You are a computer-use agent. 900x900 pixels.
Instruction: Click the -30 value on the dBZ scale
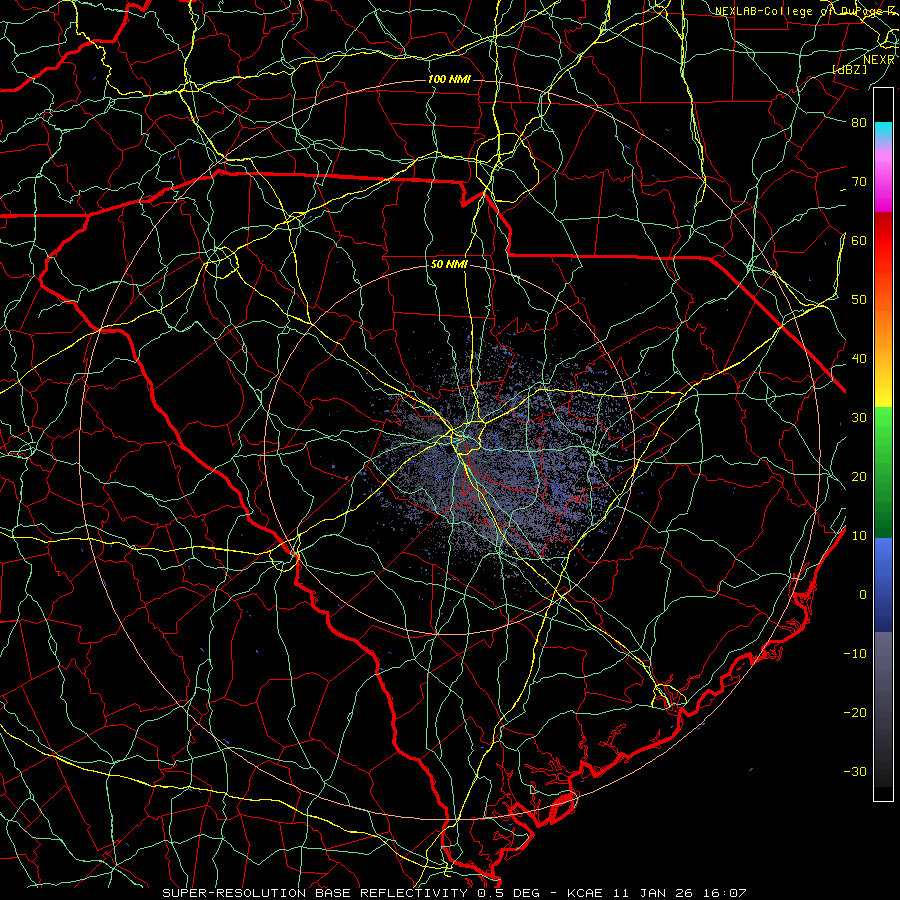855,772
